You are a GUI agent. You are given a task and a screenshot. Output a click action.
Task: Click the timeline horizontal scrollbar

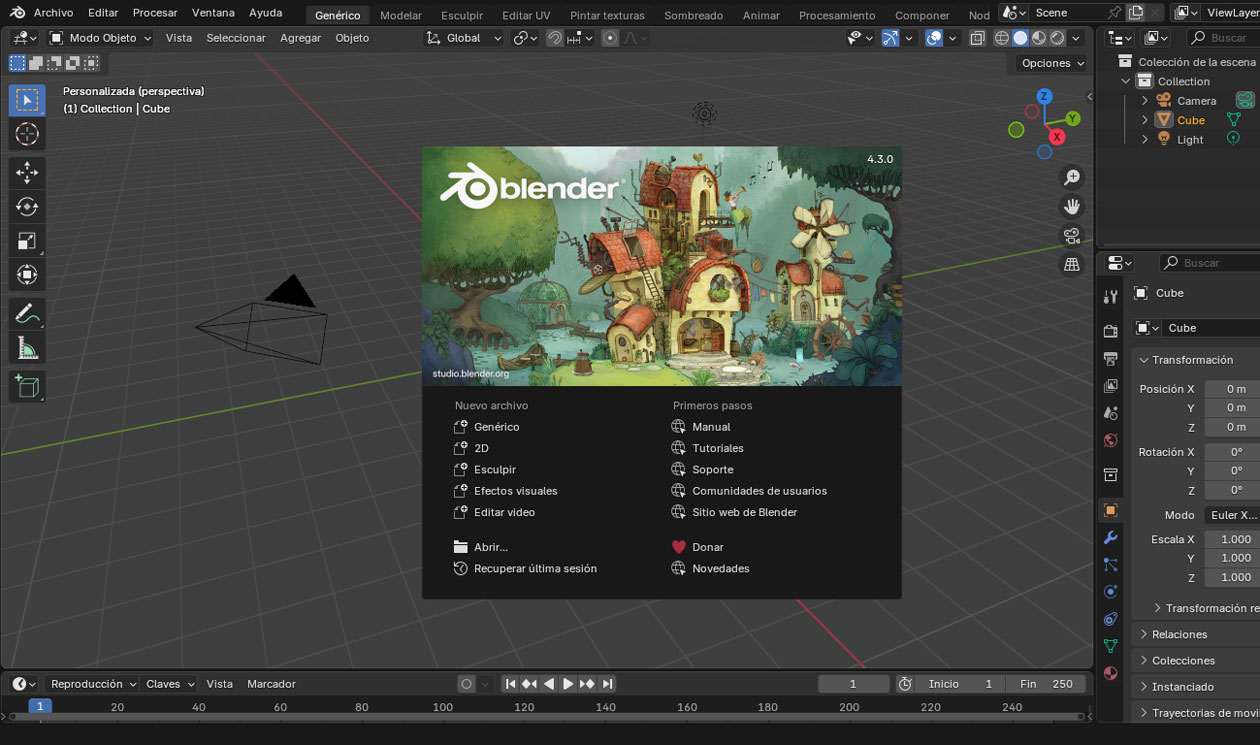click(x=545, y=717)
